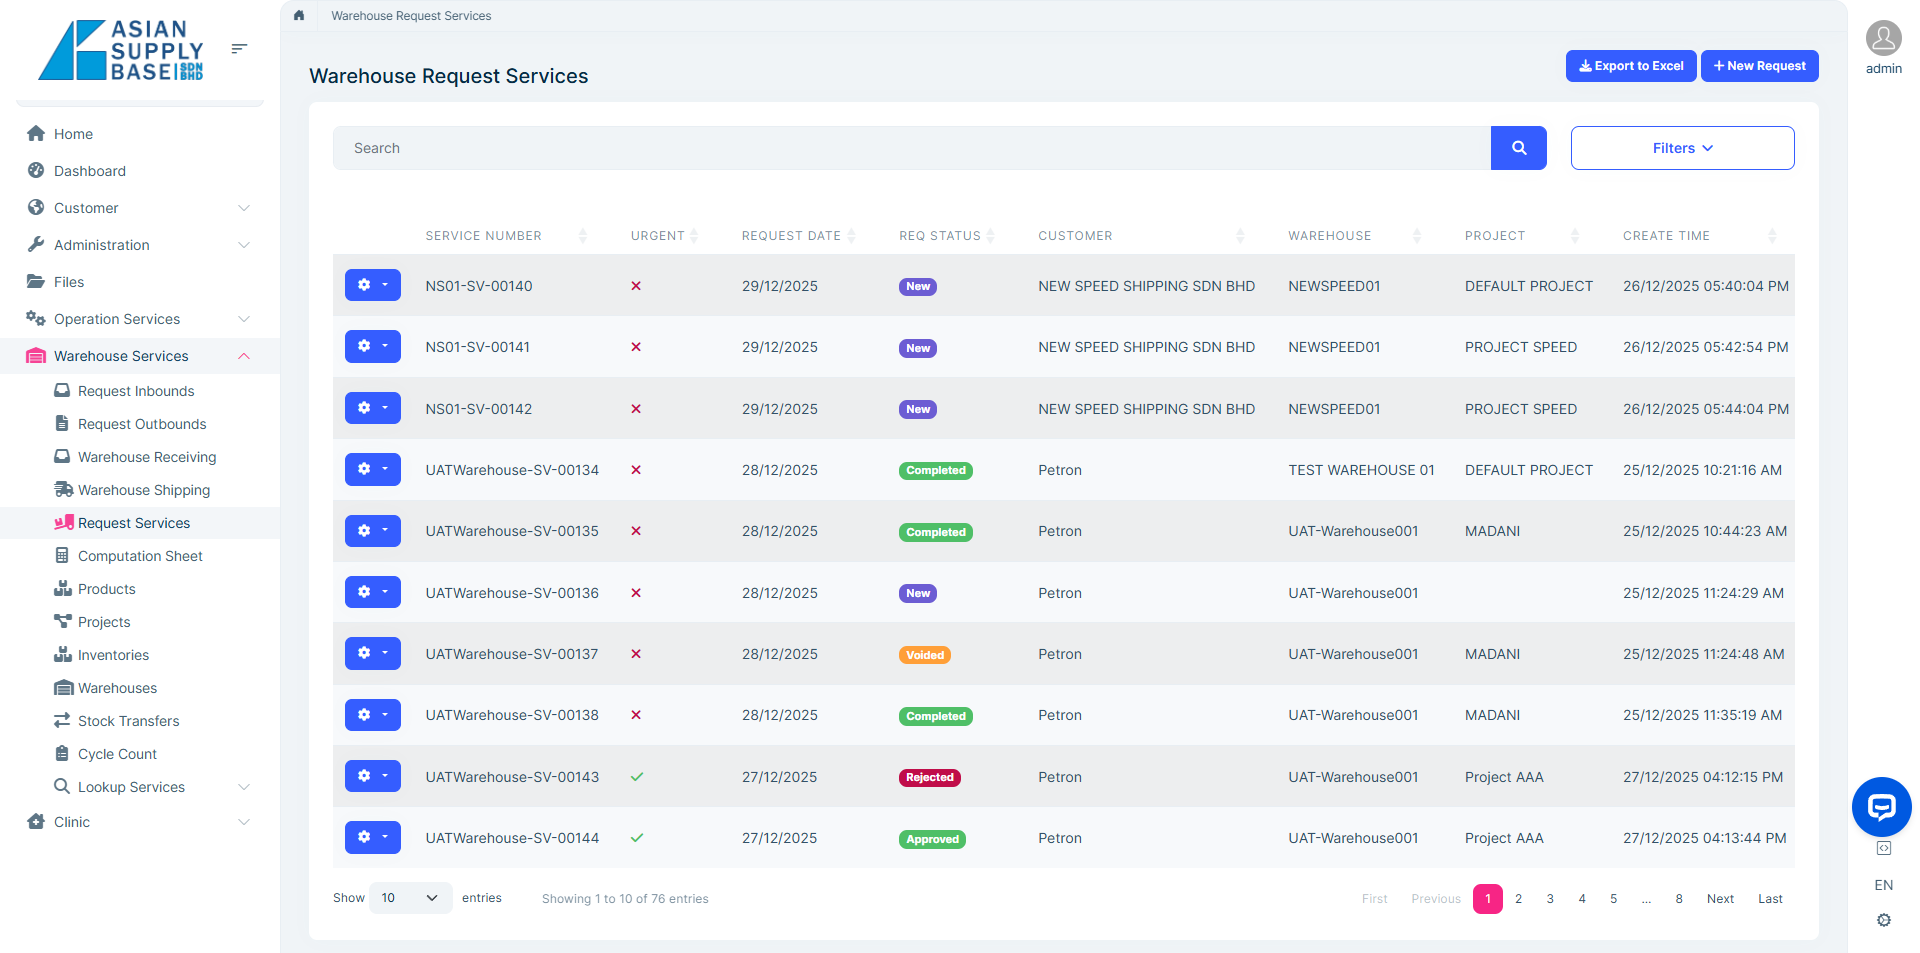
Task: Open gear action menu for UATWarehouse-SV-00144
Action: tap(372, 837)
